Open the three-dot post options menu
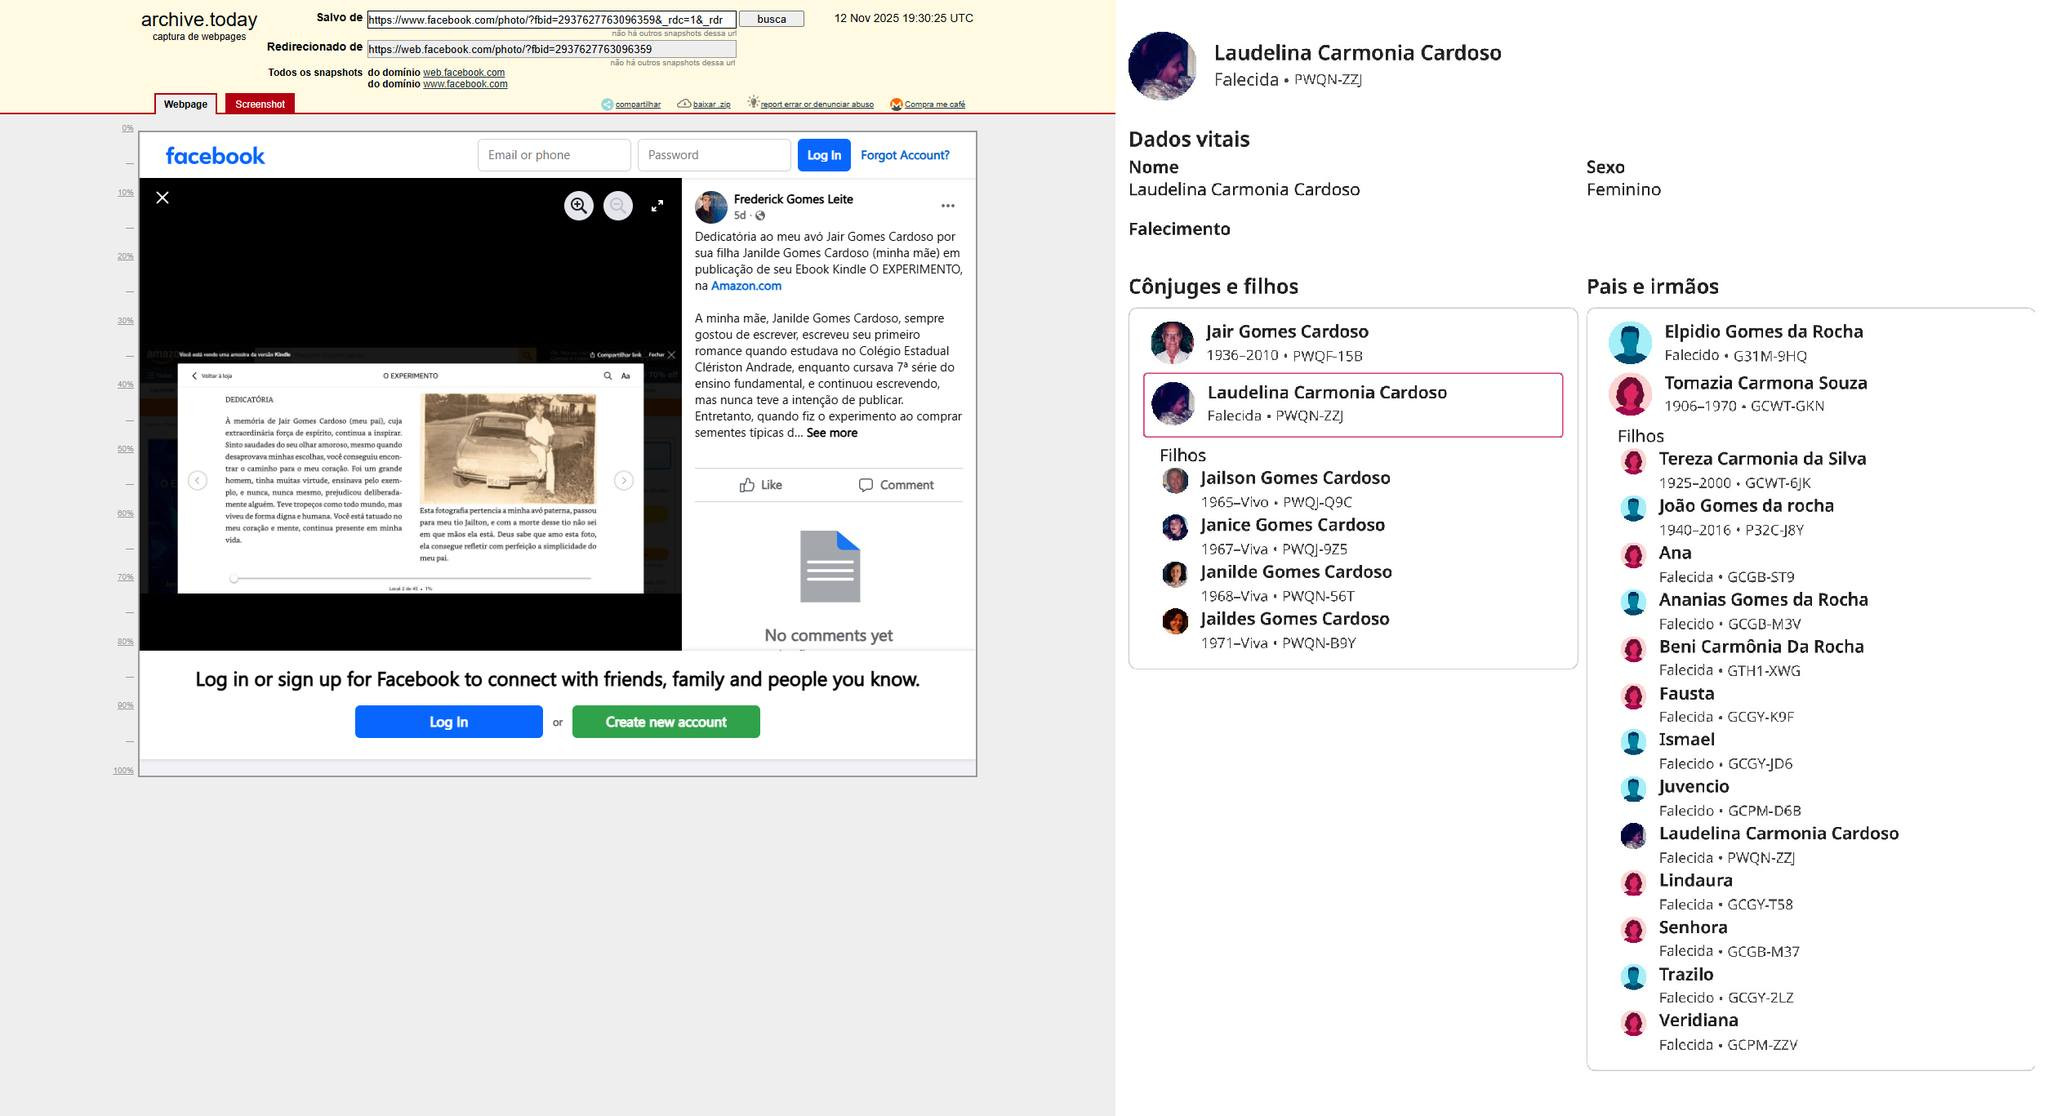The width and height of the screenshot is (2048, 1116). coord(947,206)
